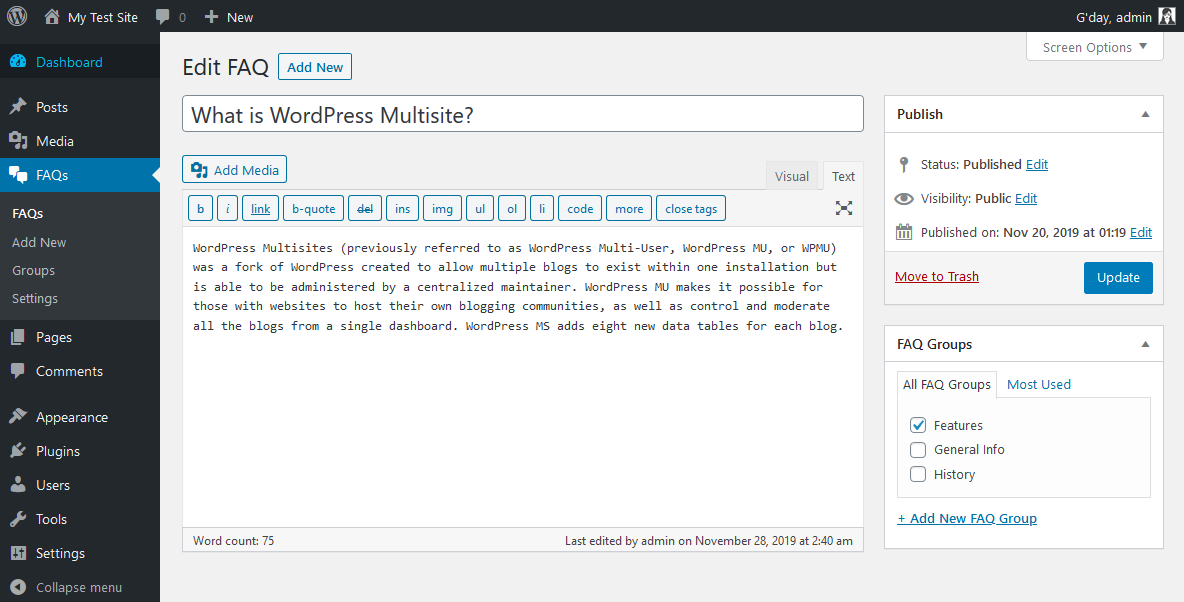This screenshot has height=602, width=1184.
Task: Click the Users person icon
Action: [x=18, y=485]
